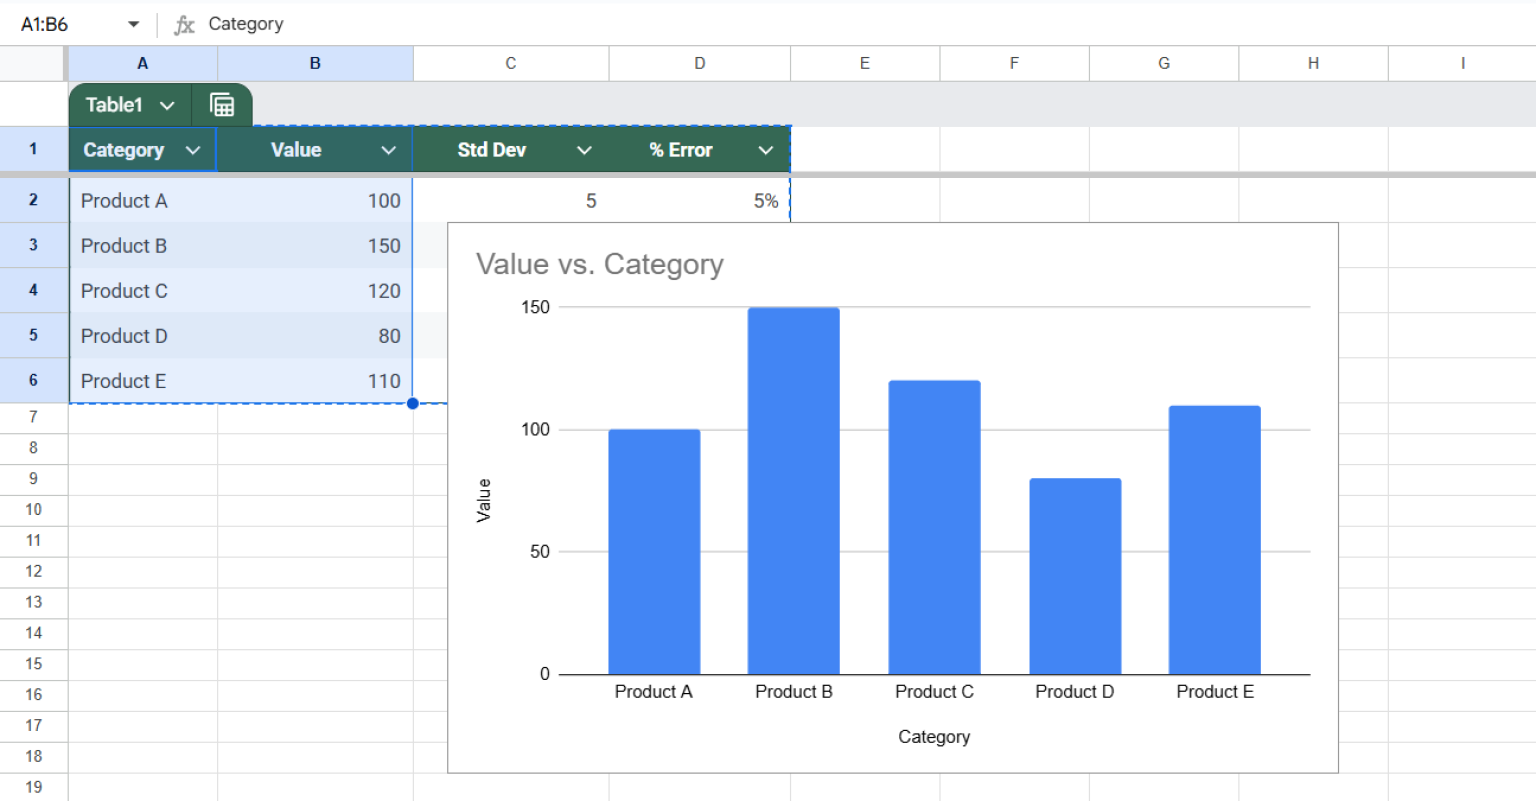Open the Name Box range dropdown arrow
The width and height of the screenshot is (1536, 801).
pos(131,23)
